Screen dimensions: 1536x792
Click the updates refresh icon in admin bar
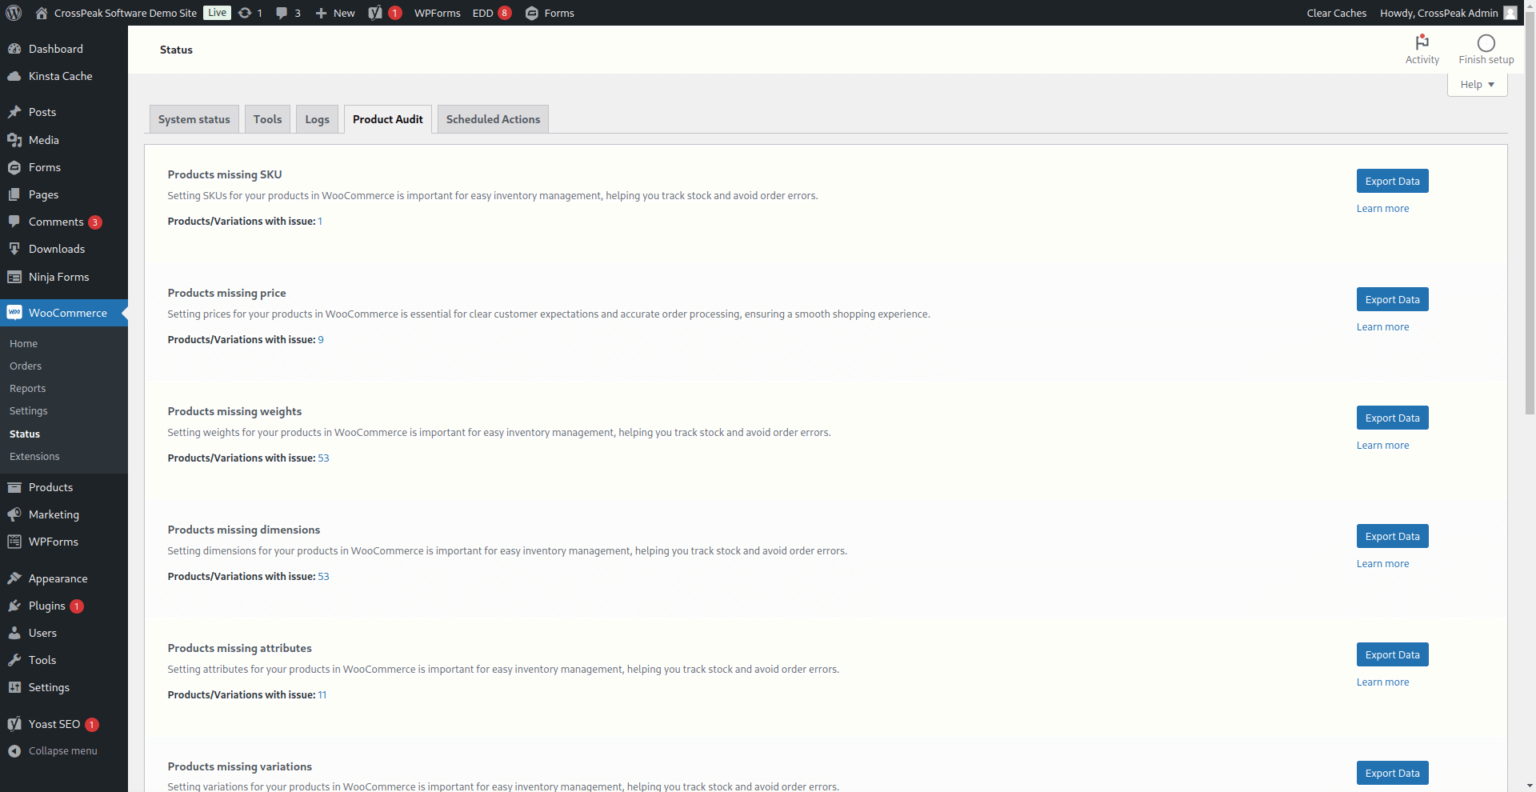click(x=247, y=13)
